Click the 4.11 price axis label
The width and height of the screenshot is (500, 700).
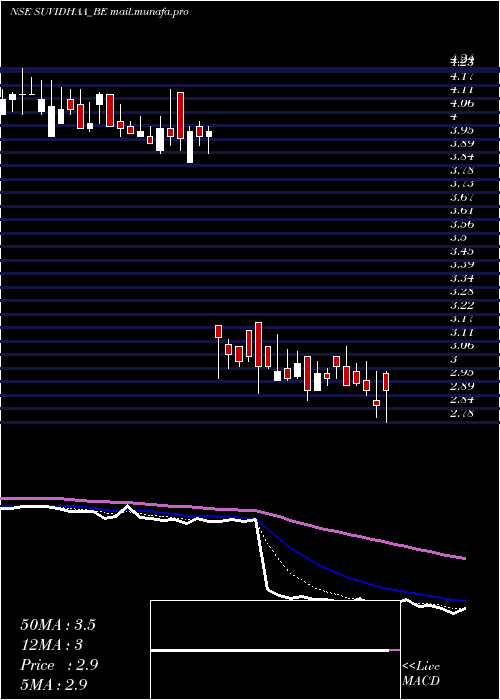pos(462,90)
